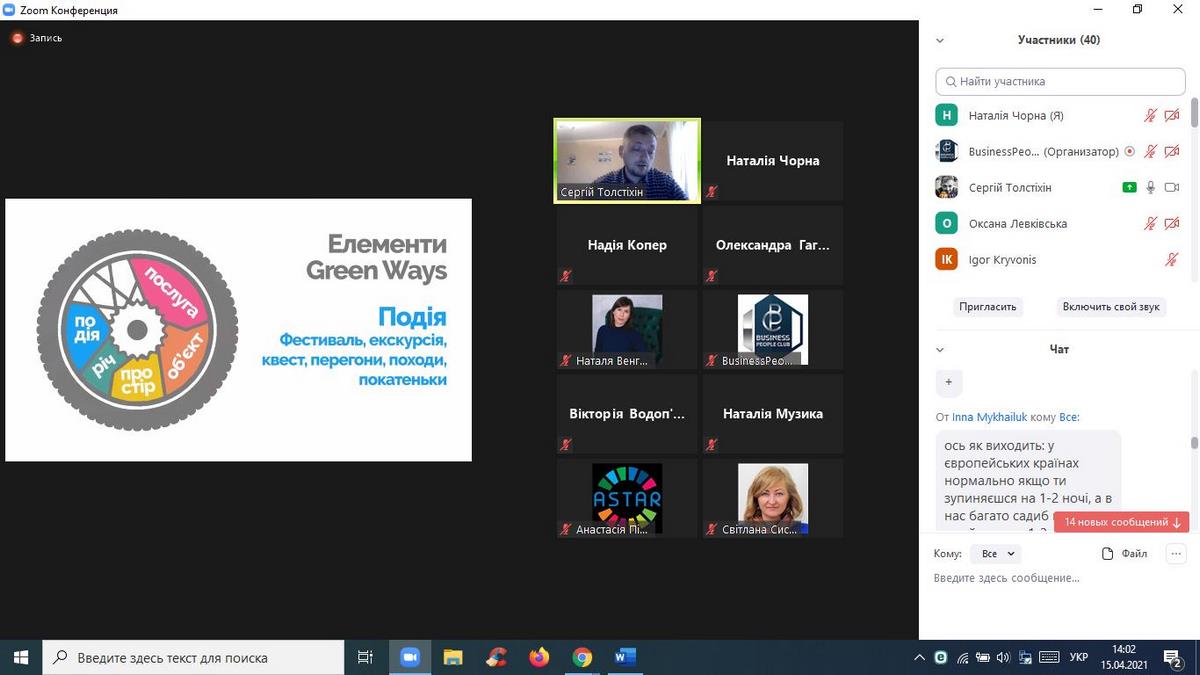Toggle Наталія Чорна's disabled camera icon
1200x675 pixels.
click(1172, 116)
